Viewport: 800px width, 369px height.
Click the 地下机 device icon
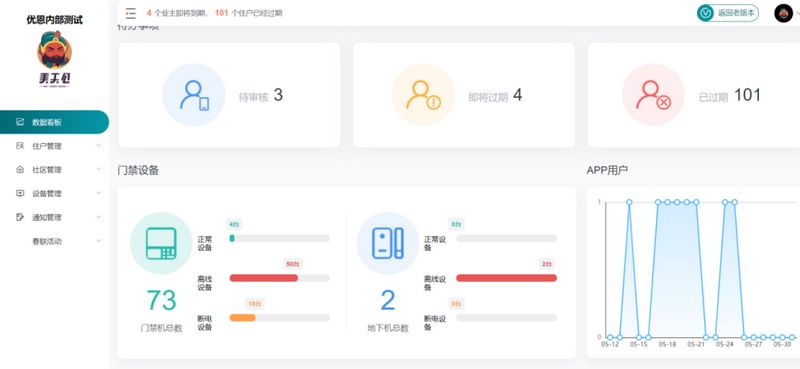click(x=387, y=243)
